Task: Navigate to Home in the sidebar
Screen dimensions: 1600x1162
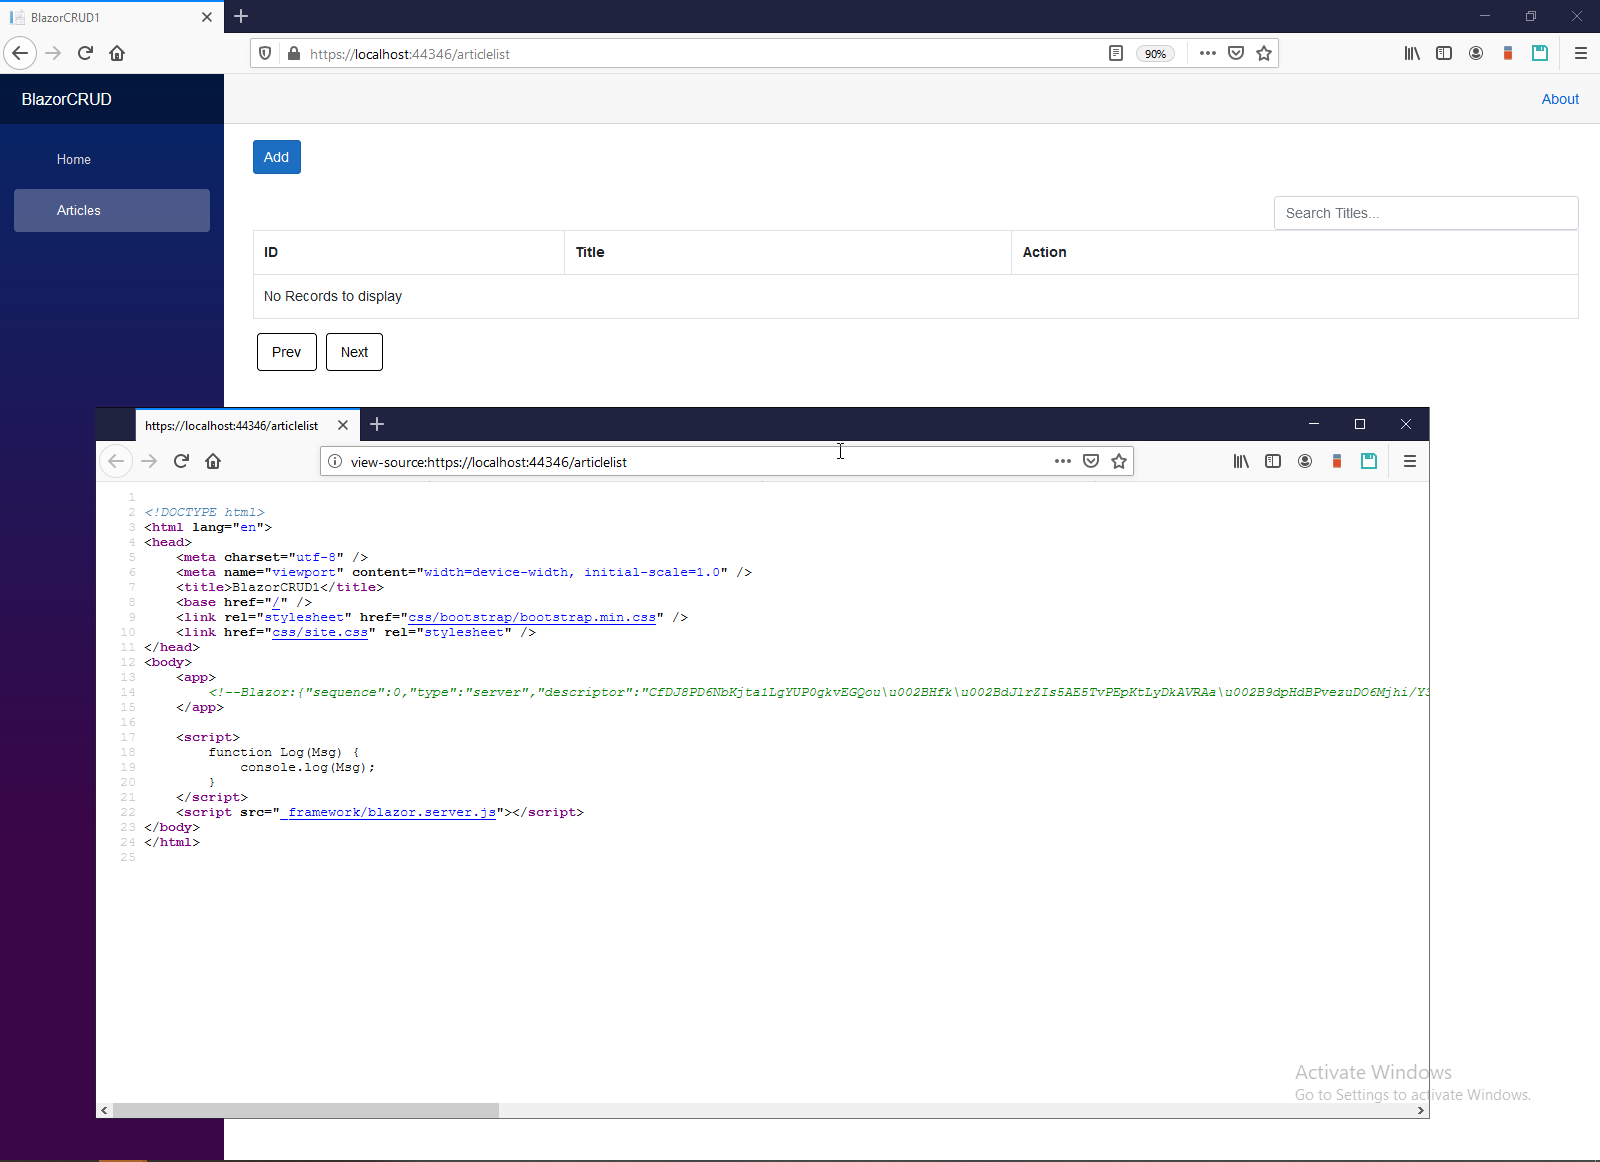Action: [x=112, y=159]
